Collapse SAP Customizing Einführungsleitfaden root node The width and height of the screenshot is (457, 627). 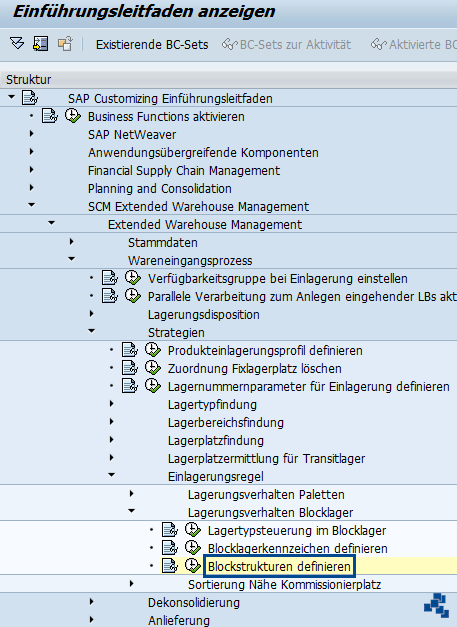coord(12,97)
